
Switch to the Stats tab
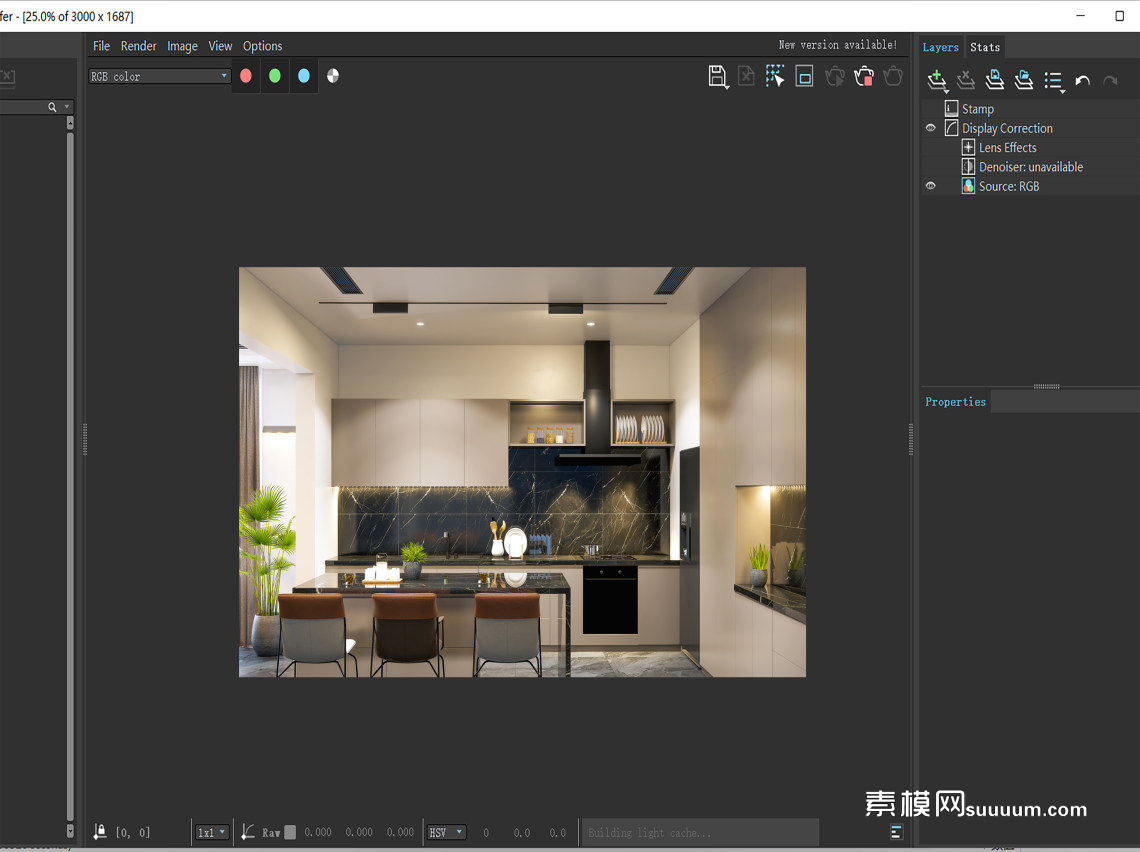[x=985, y=47]
